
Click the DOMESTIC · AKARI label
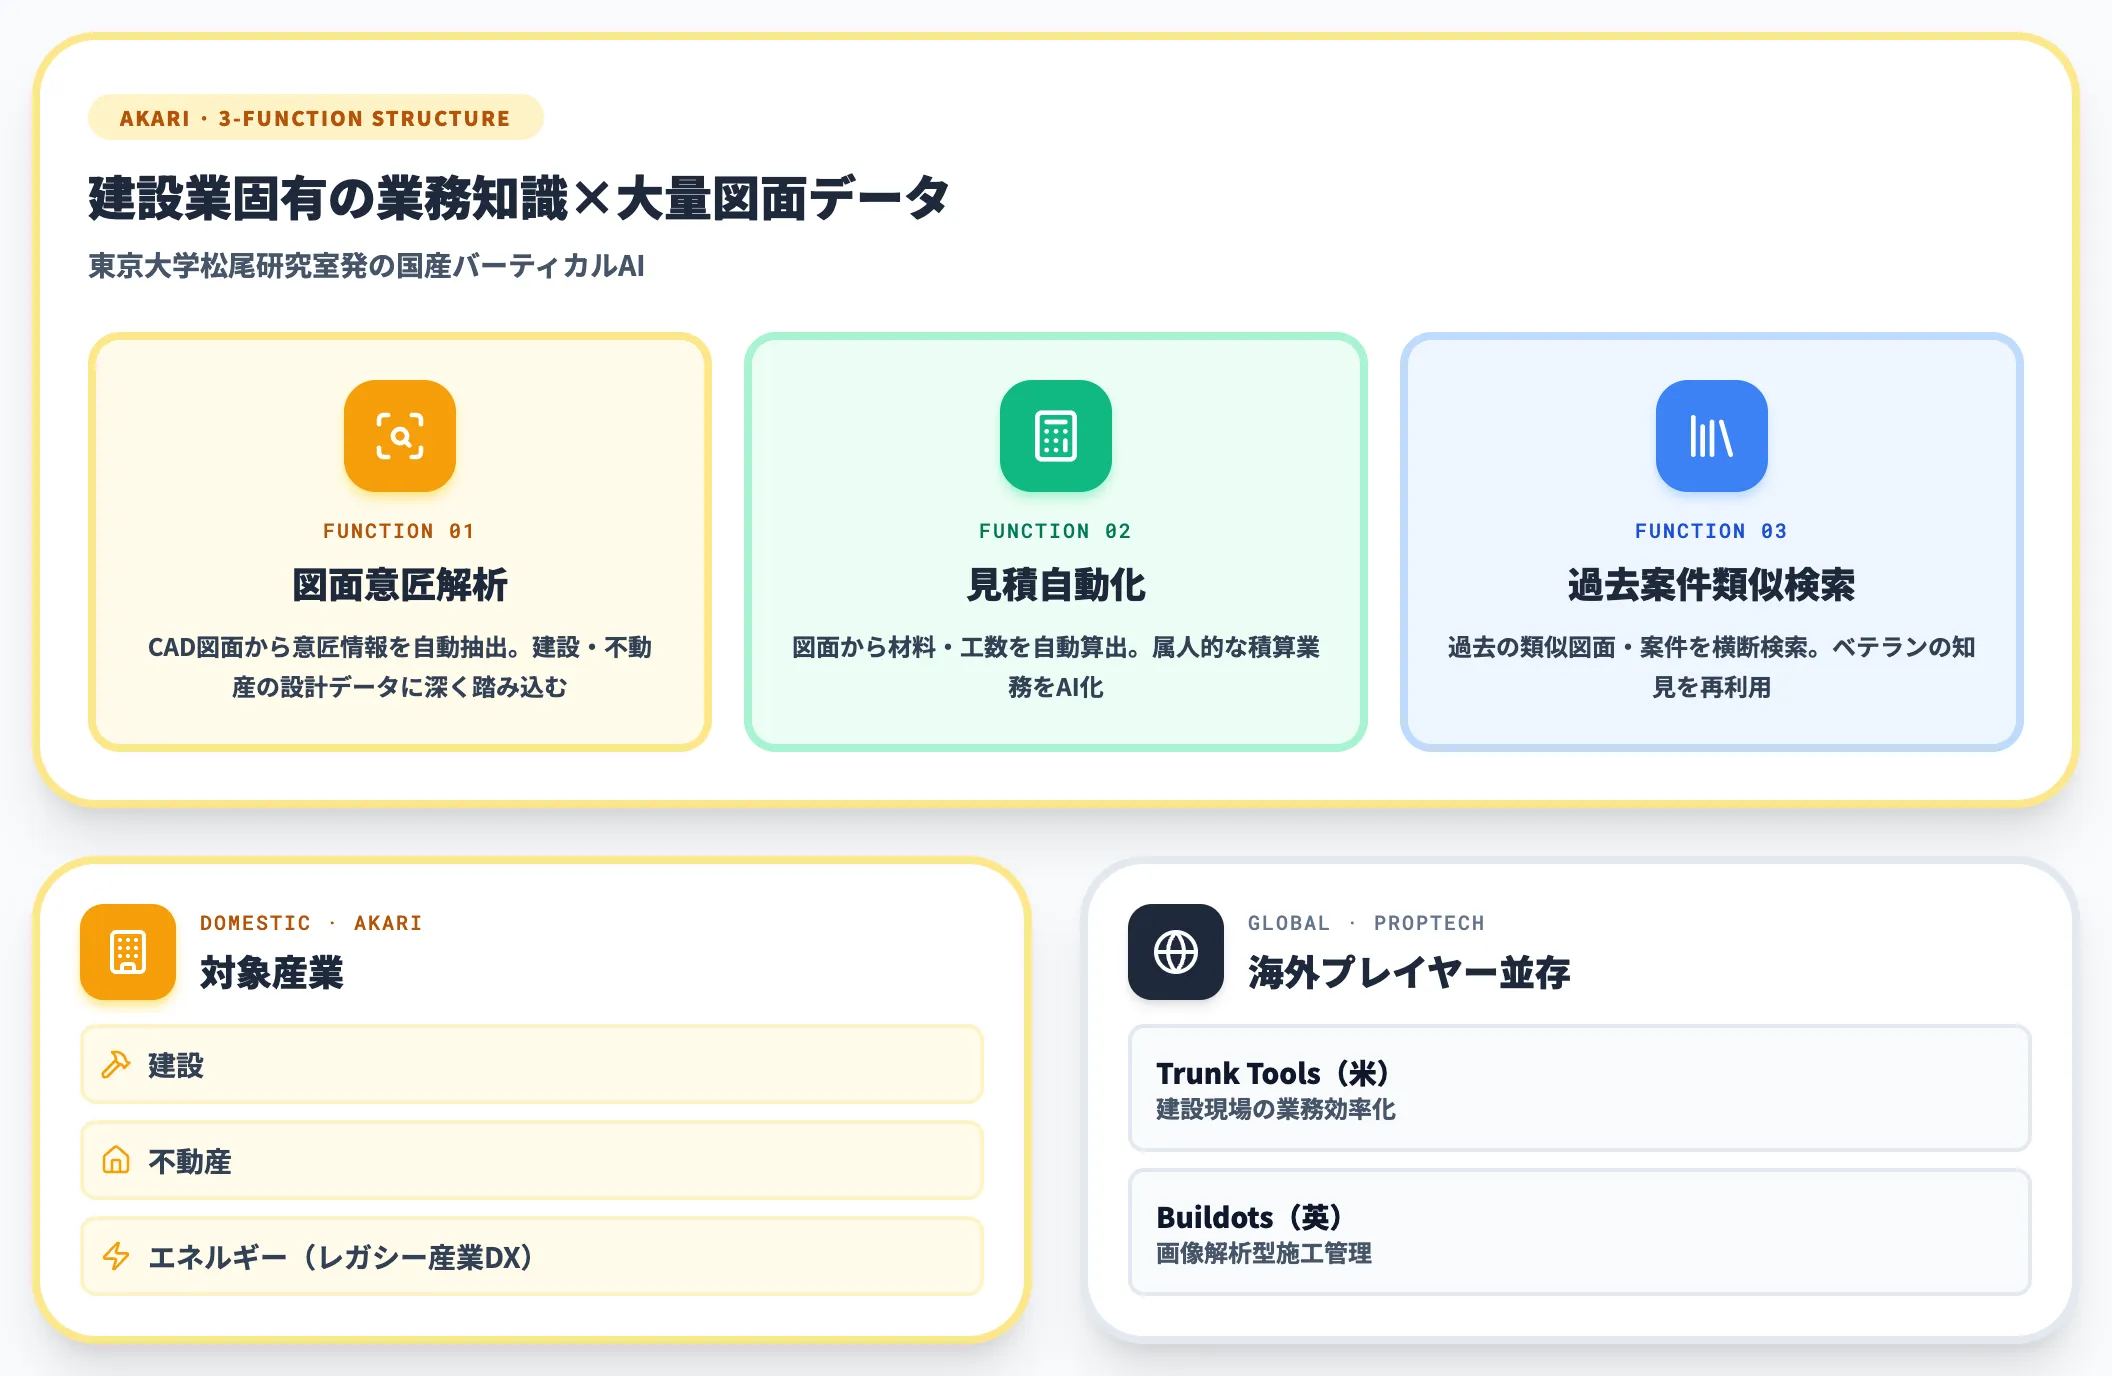pos(311,923)
